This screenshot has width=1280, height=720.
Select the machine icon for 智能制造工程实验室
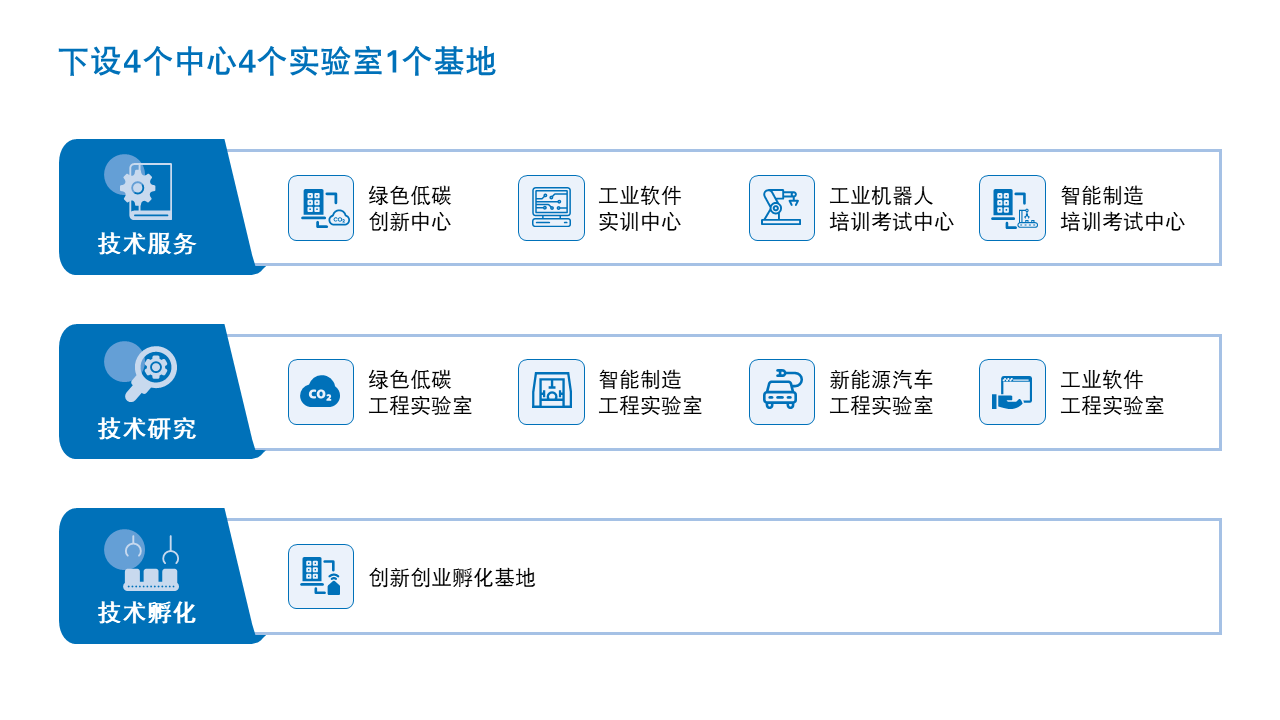(551, 392)
